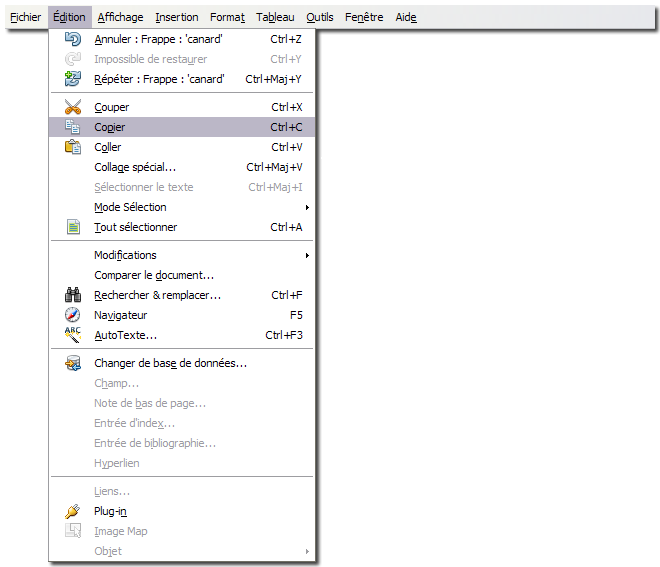This screenshot has height=567, width=660.
Task: Open the AutoTexte... entry
Action: coord(182,335)
